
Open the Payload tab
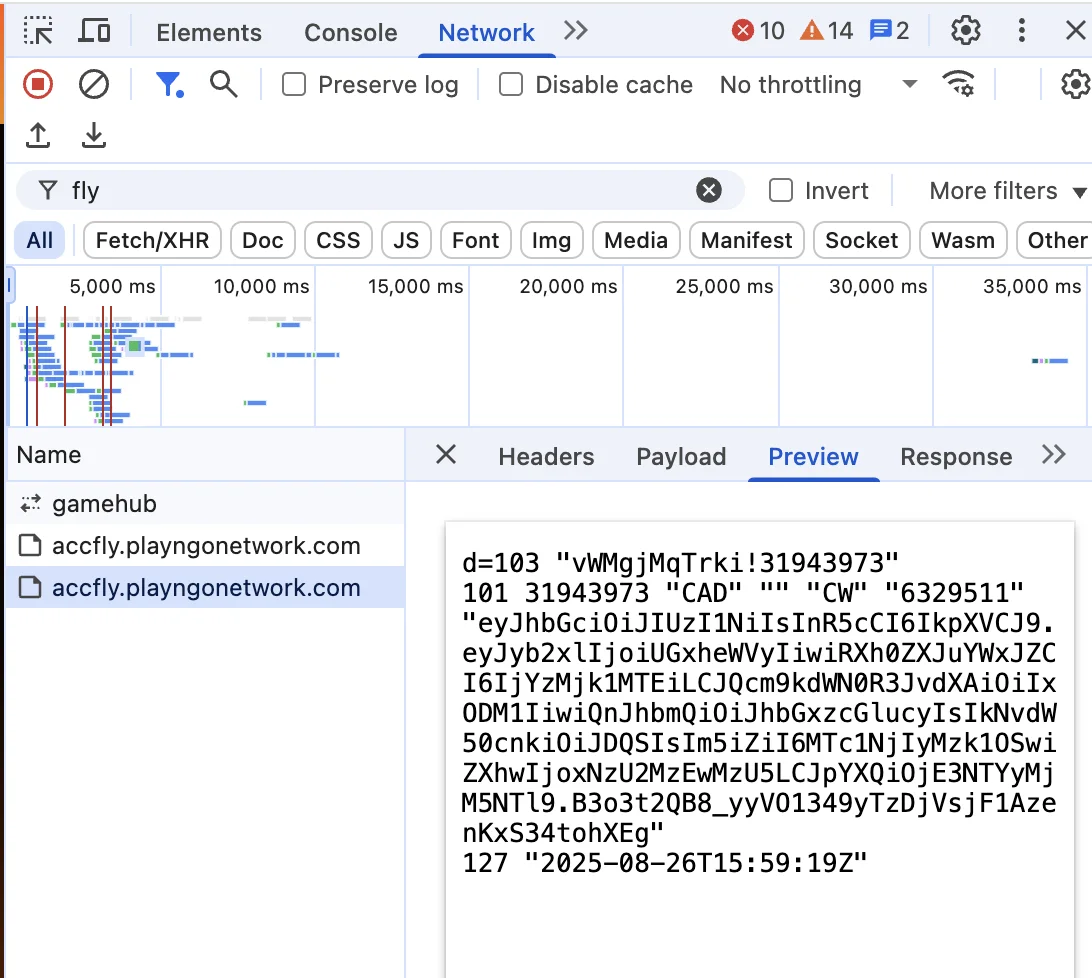click(x=681, y=456)
